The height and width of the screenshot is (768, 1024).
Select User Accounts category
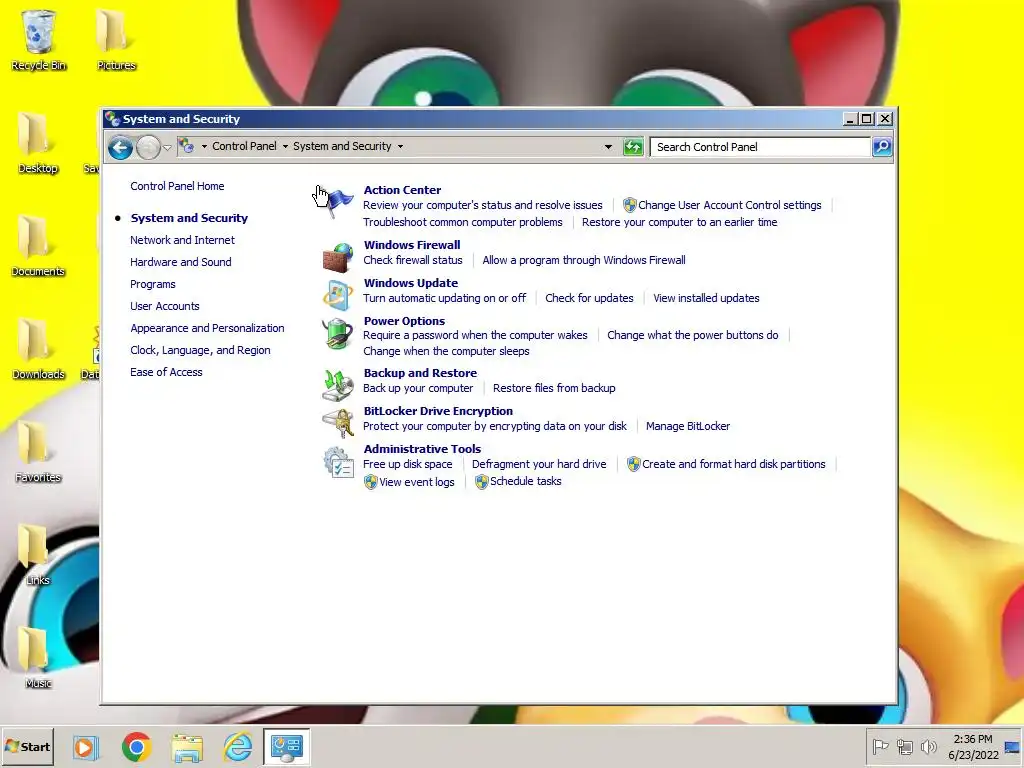tap(165, 306)
